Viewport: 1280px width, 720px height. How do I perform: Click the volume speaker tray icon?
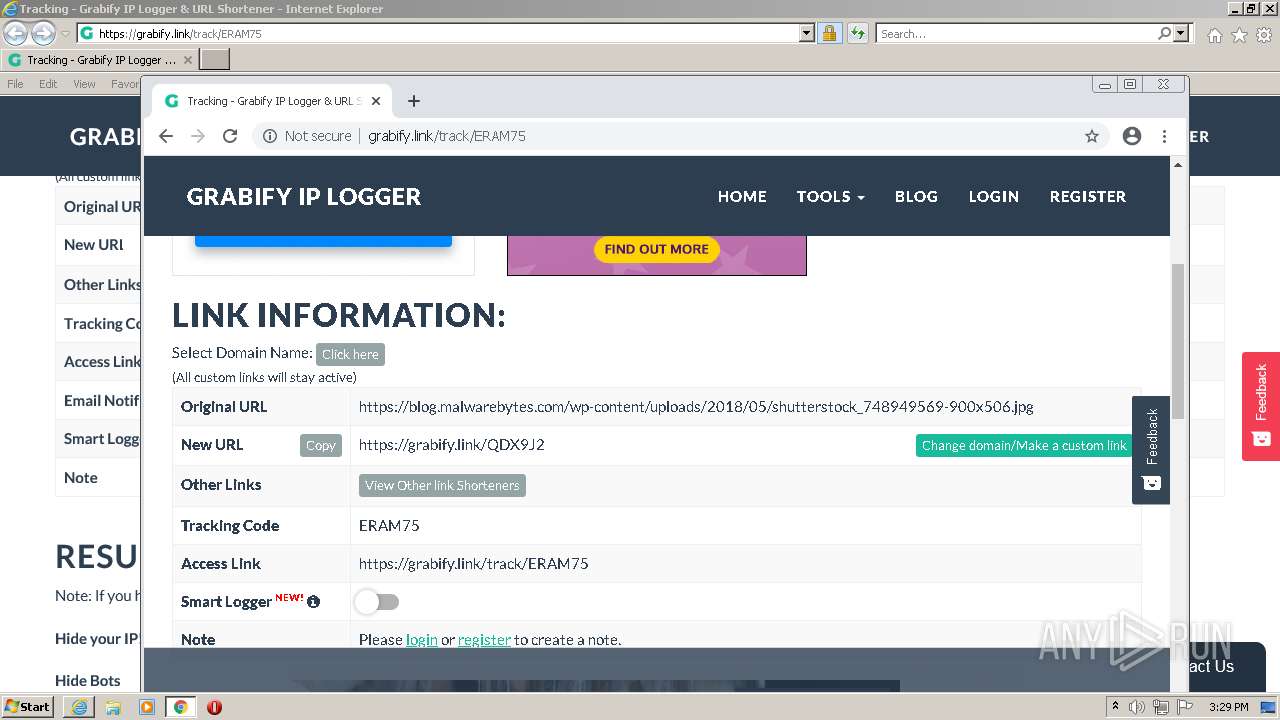coord(1137,707)
